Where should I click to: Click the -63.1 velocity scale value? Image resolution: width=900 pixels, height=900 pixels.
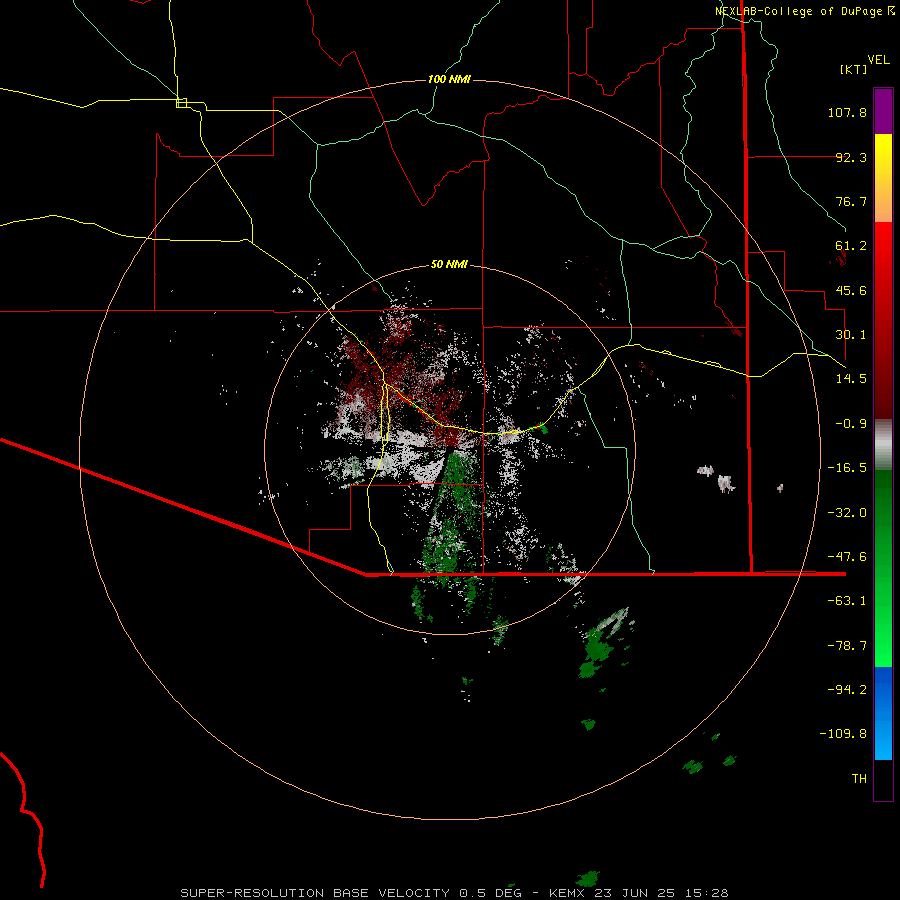point(847,601)
